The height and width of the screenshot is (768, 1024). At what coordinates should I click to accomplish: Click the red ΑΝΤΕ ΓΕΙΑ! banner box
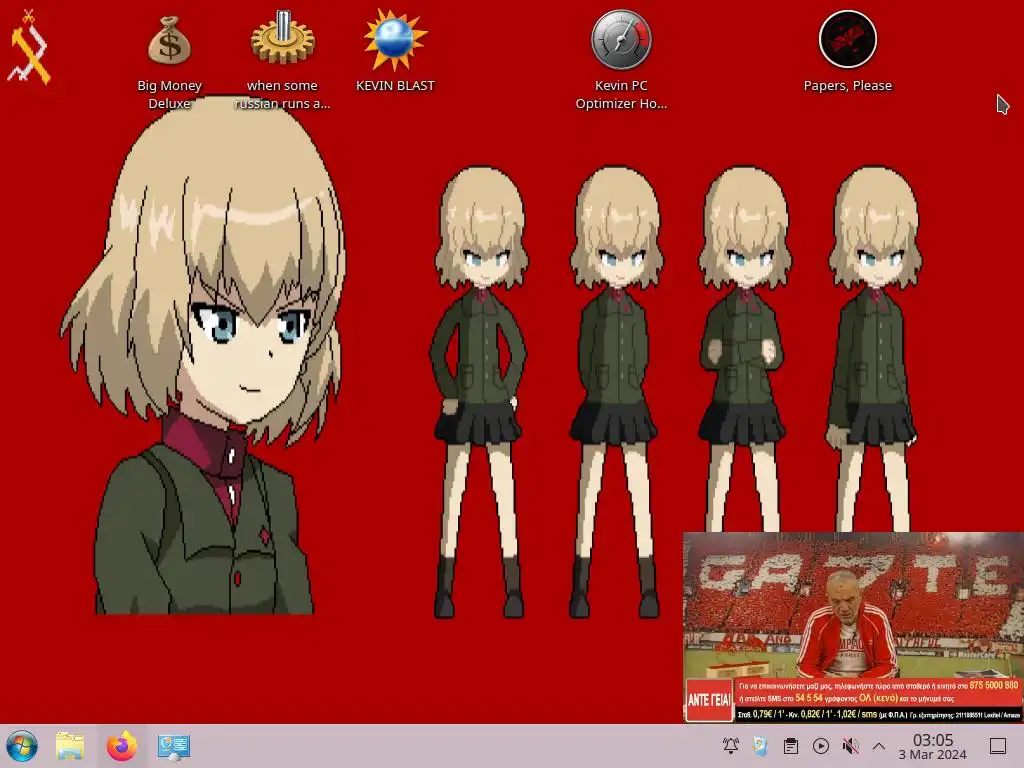pos(709,699)
